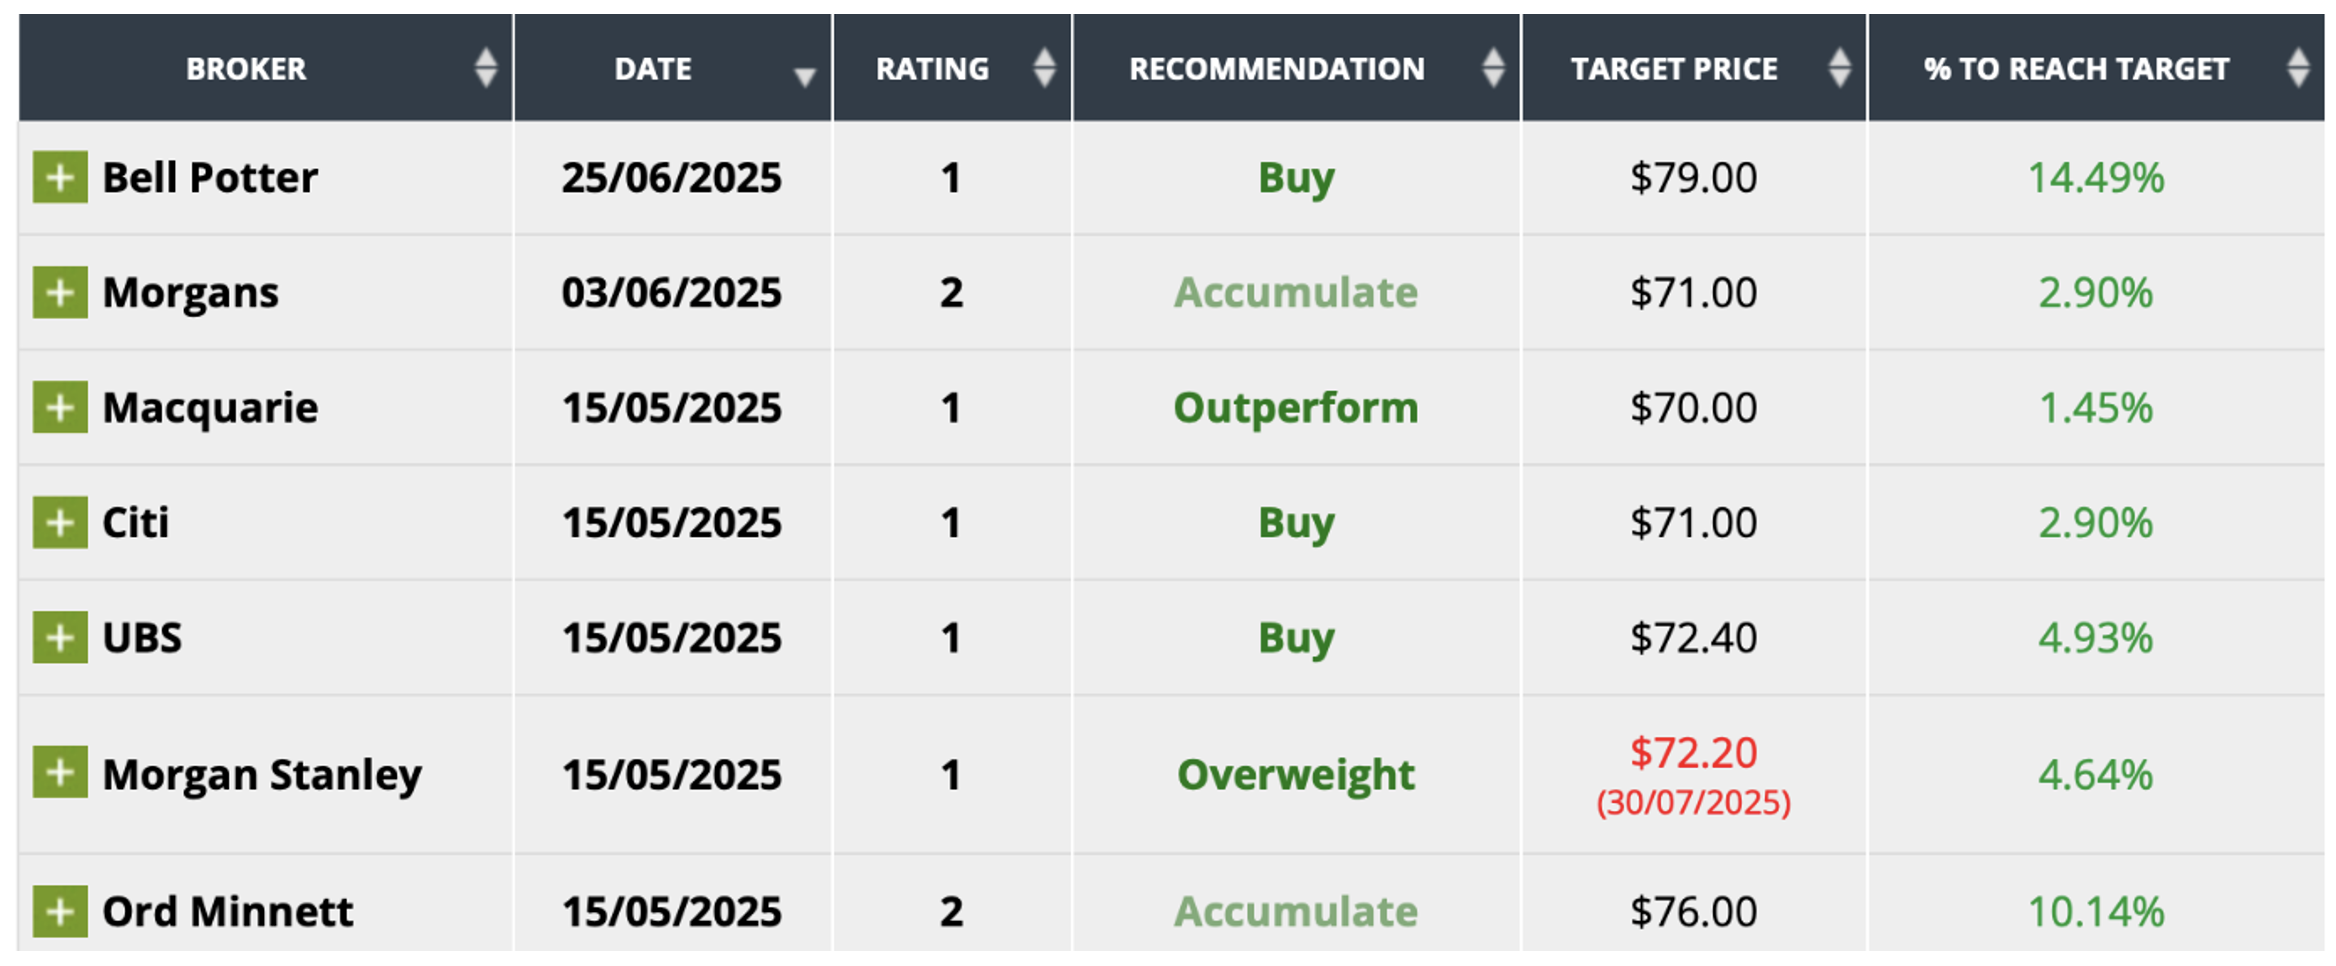Click the RECOMMENDATION header label

1277,69
